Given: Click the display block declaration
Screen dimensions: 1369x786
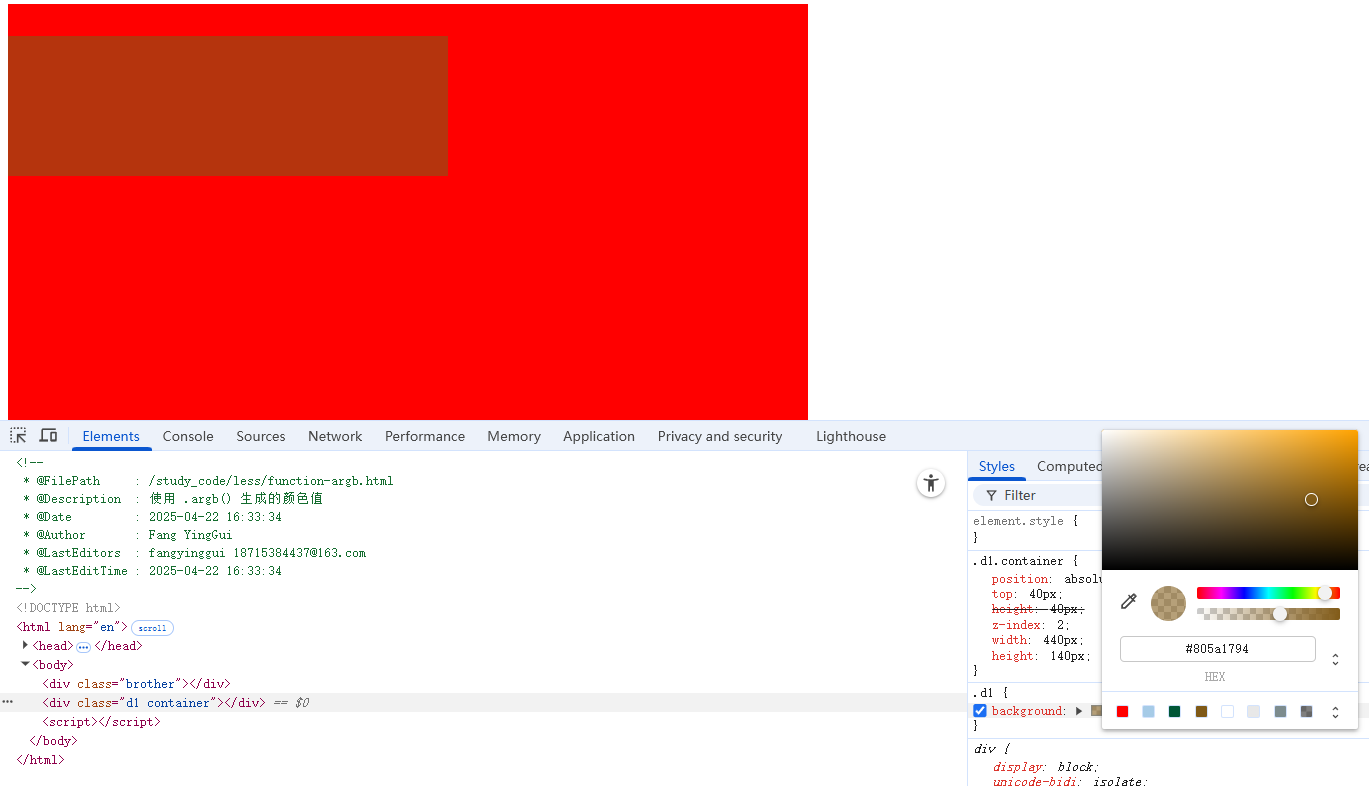Looking at the screenshot, I should click(1046, 767).
